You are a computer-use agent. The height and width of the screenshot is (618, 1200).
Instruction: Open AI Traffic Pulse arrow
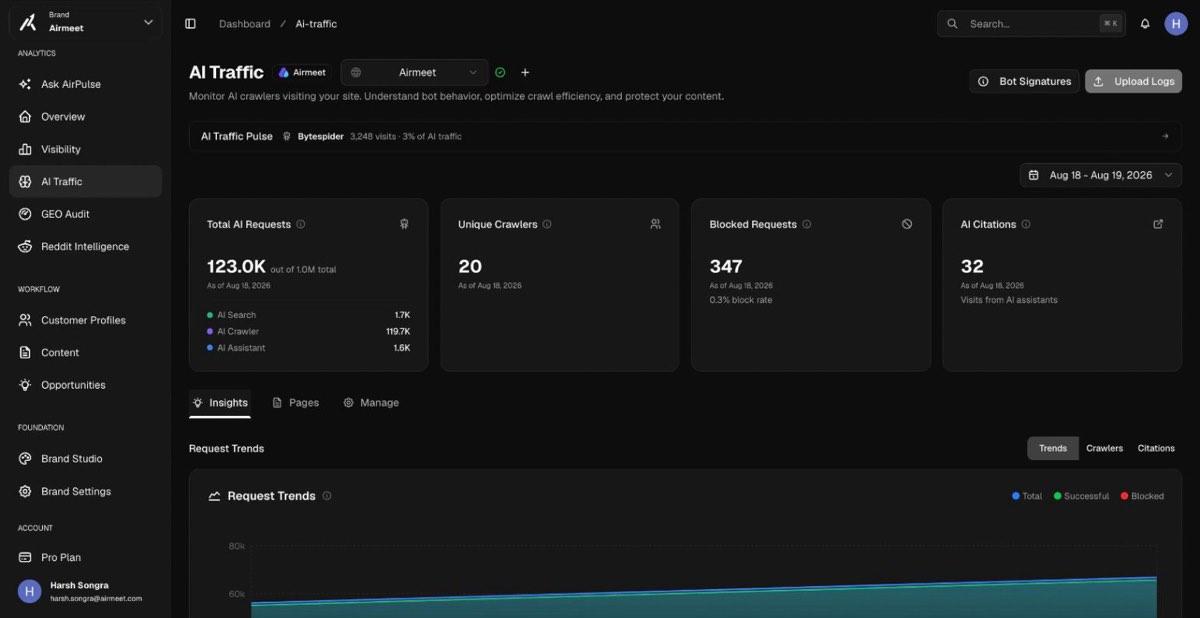(x=1165, y=136)
